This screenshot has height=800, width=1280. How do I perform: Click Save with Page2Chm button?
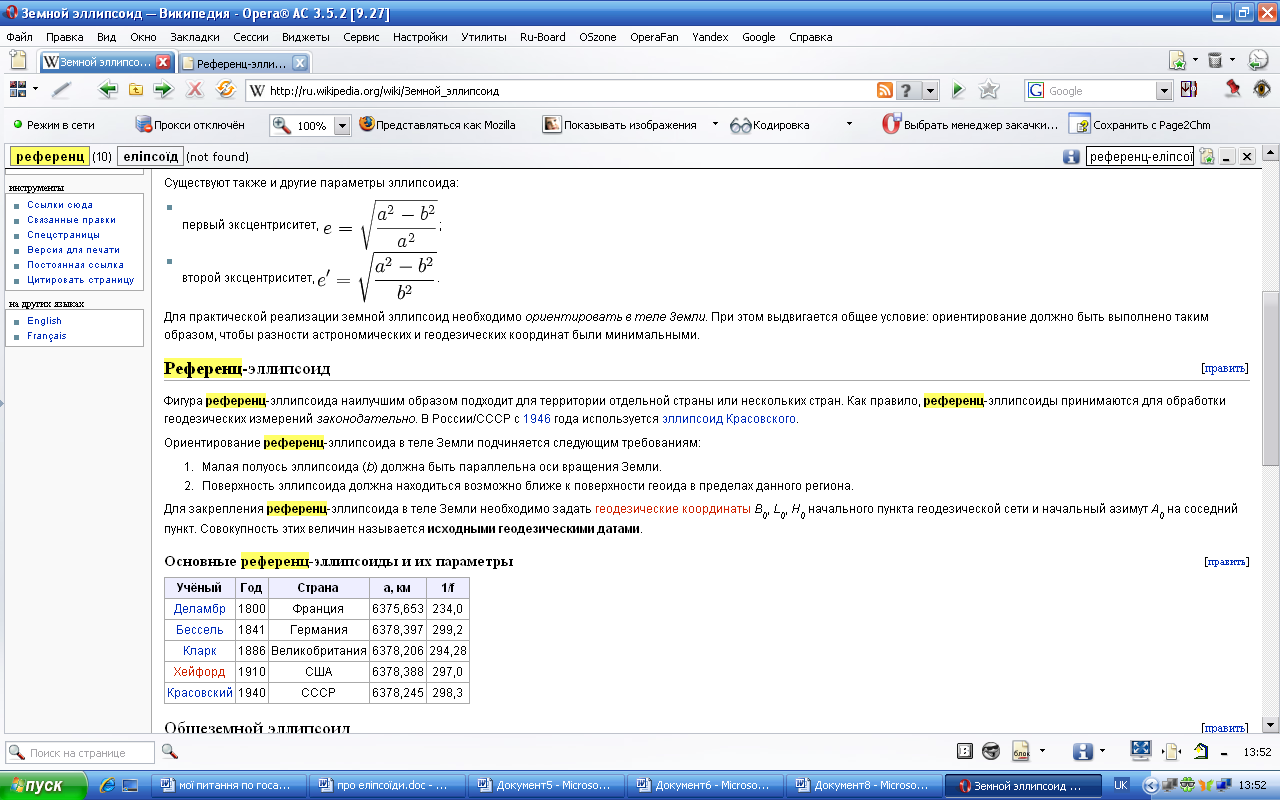click(x=1139, y=125)
